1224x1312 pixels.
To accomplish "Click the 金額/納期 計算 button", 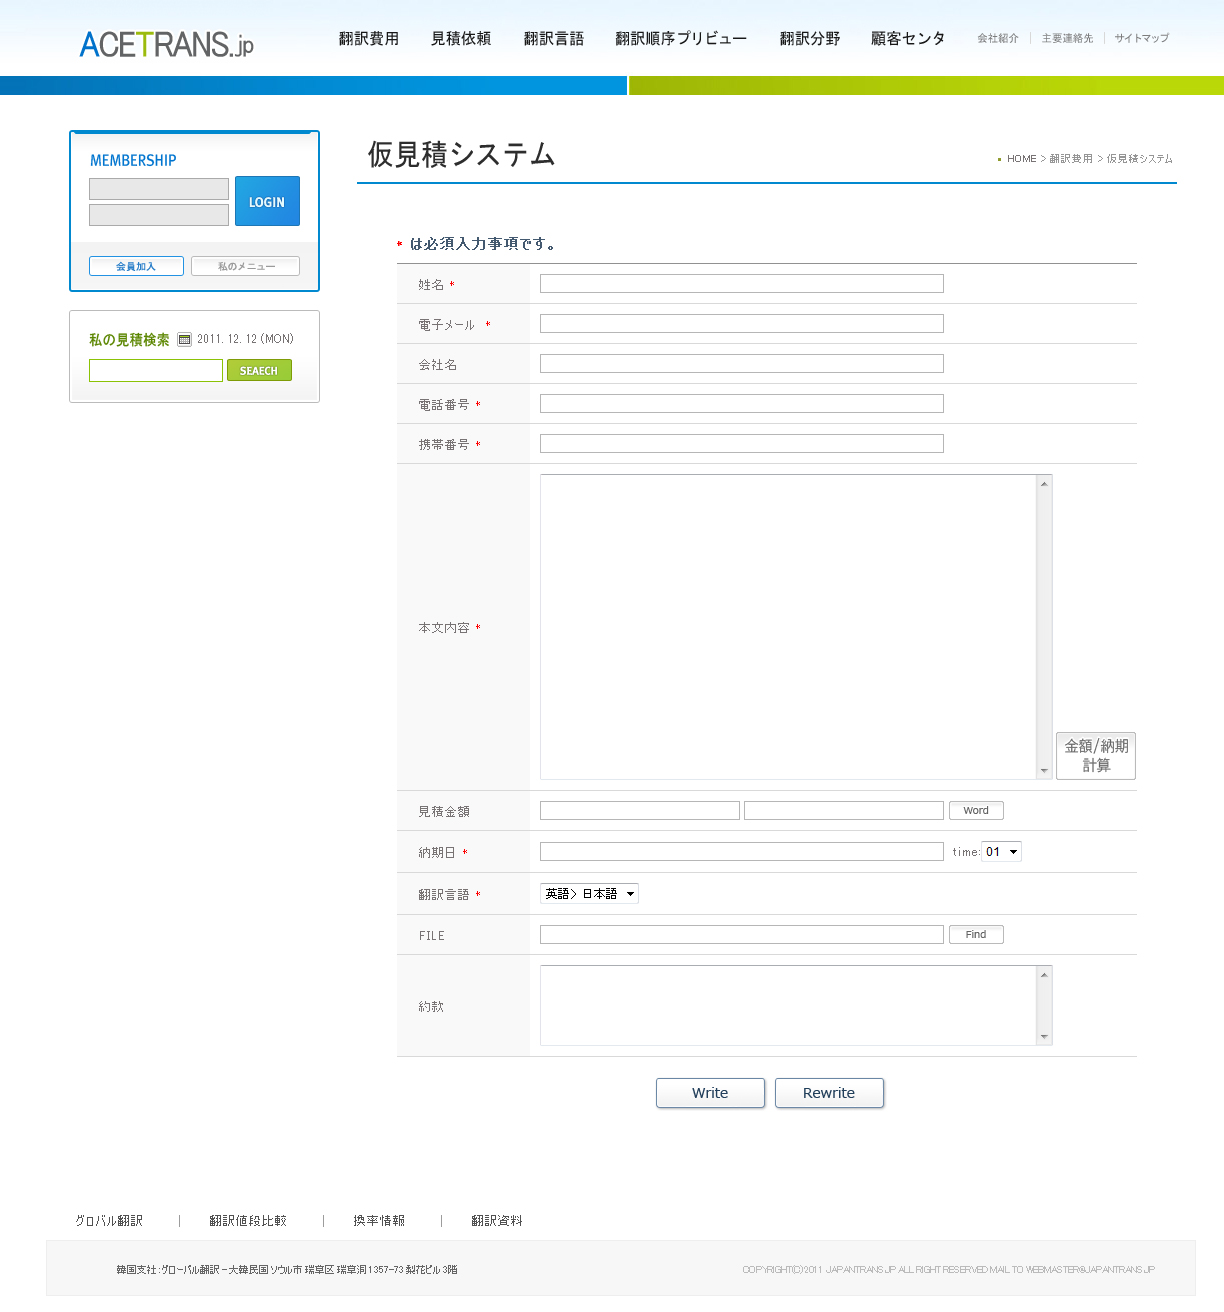I will coord(1096,756).
